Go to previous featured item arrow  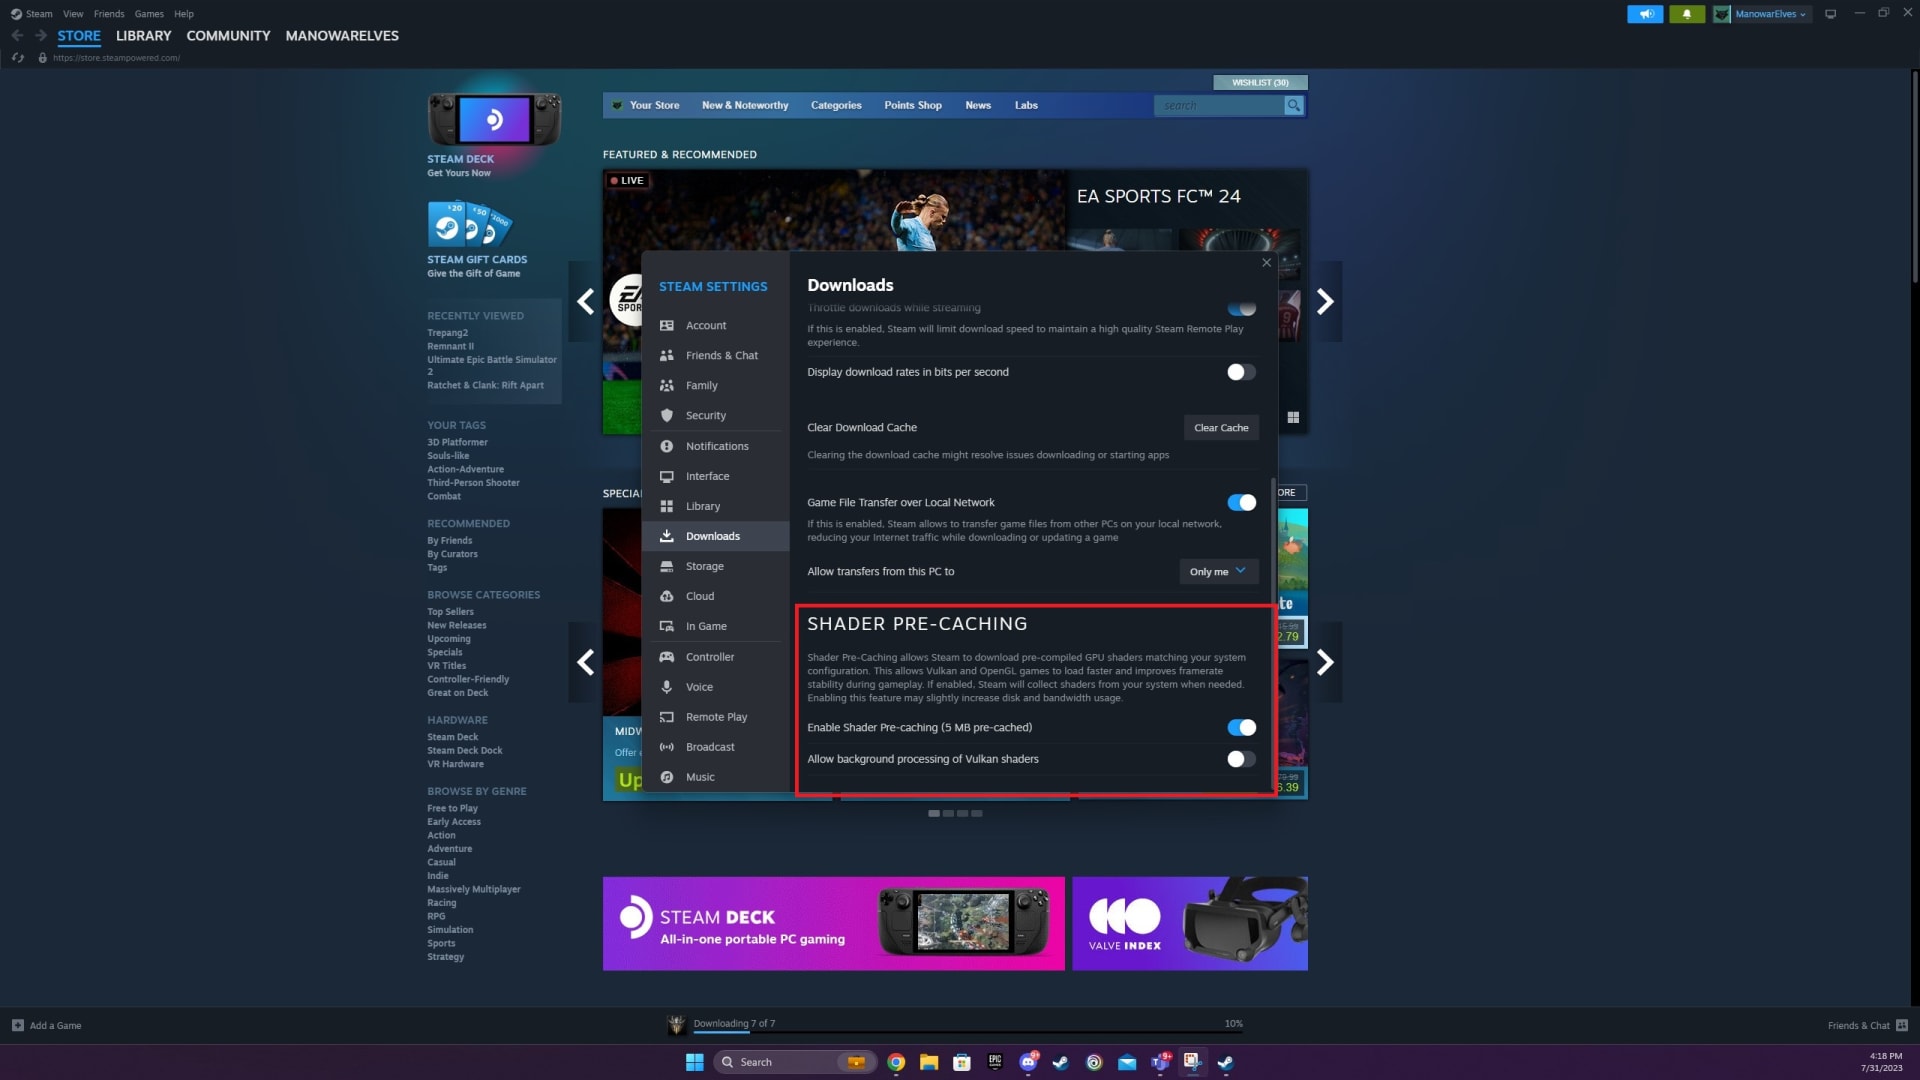pos(585,302)
